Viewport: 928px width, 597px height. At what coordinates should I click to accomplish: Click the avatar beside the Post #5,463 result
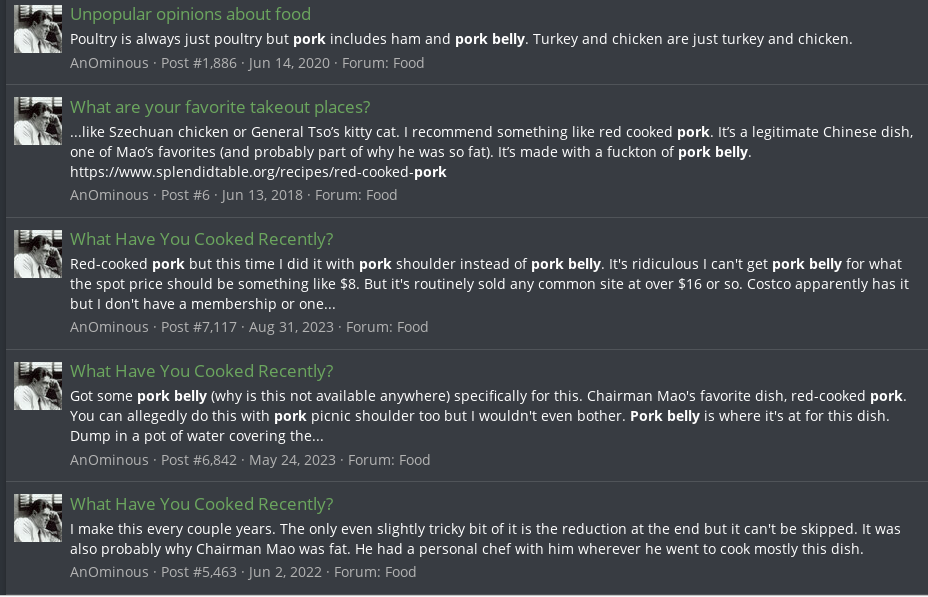(x=38, y=518)
